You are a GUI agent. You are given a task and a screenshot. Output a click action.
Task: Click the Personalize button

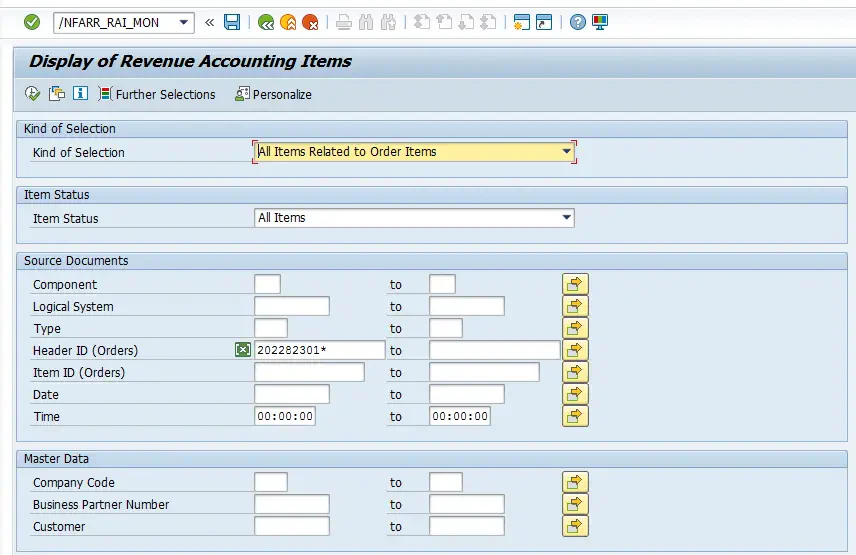pyautogui.click(x=273, y=94)
